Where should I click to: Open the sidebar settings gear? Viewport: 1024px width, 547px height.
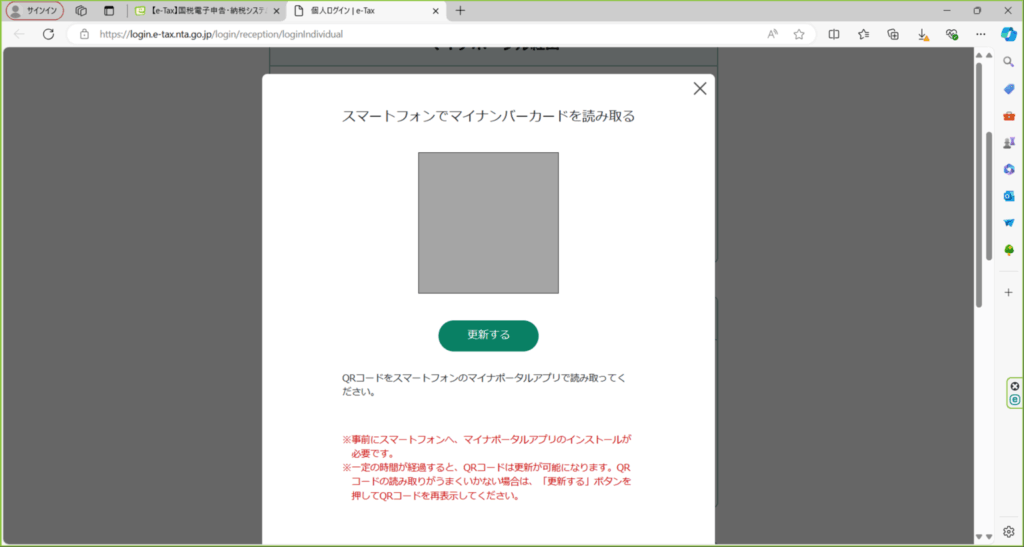pyautogui.click(x=1009, y=531)
